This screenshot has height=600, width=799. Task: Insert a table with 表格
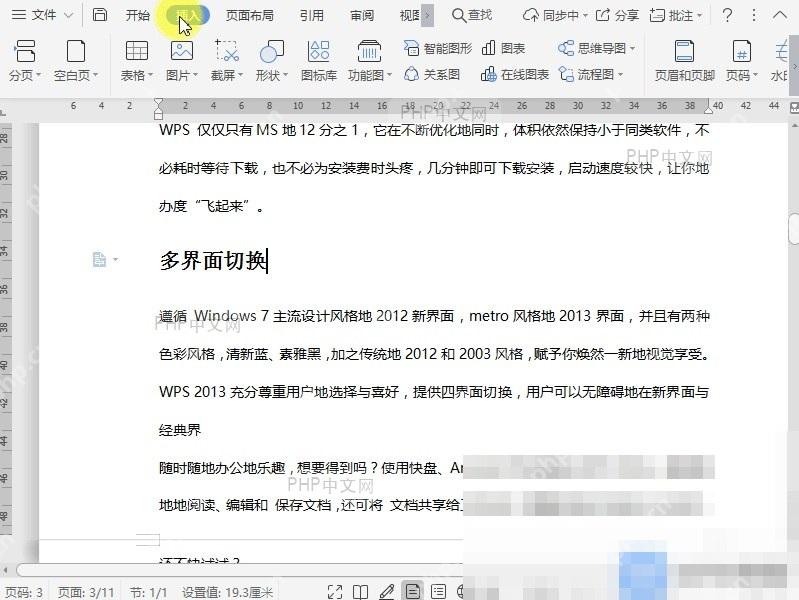137,61
